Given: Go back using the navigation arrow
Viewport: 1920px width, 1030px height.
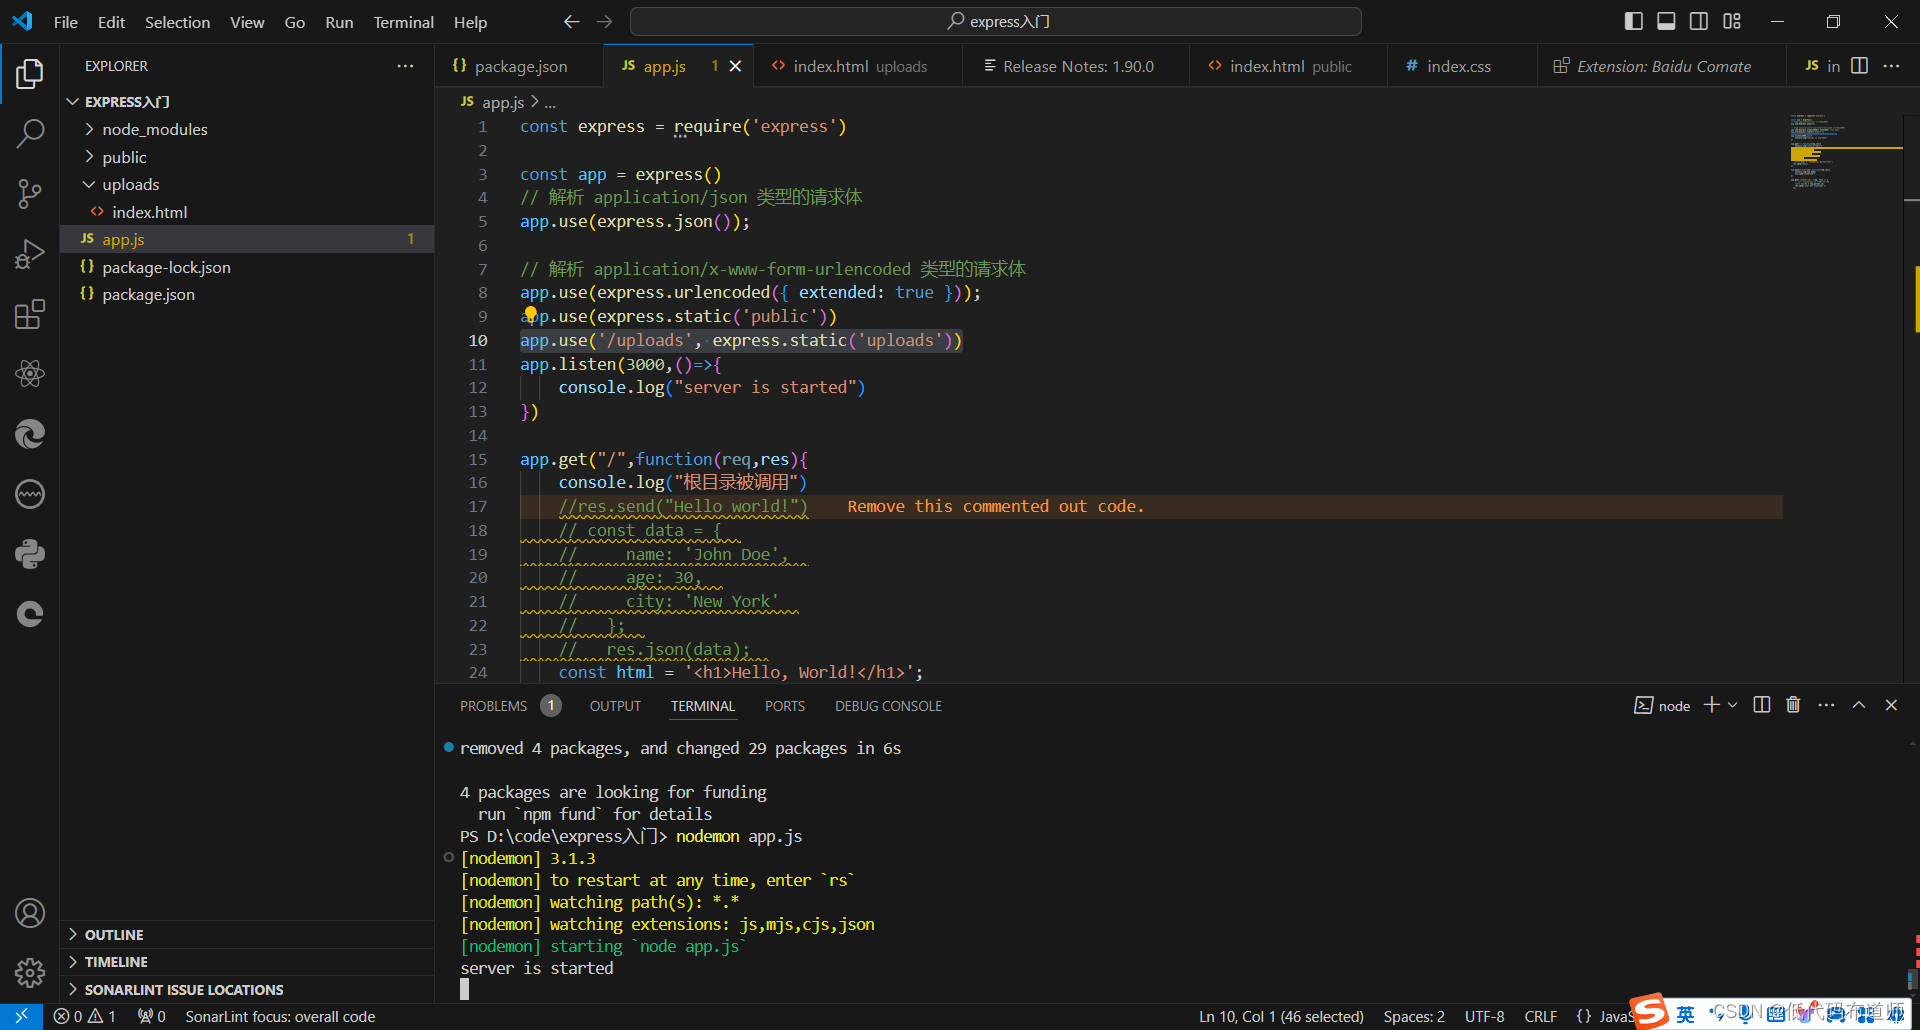Looking at the screenshot, I should point(571,21).
